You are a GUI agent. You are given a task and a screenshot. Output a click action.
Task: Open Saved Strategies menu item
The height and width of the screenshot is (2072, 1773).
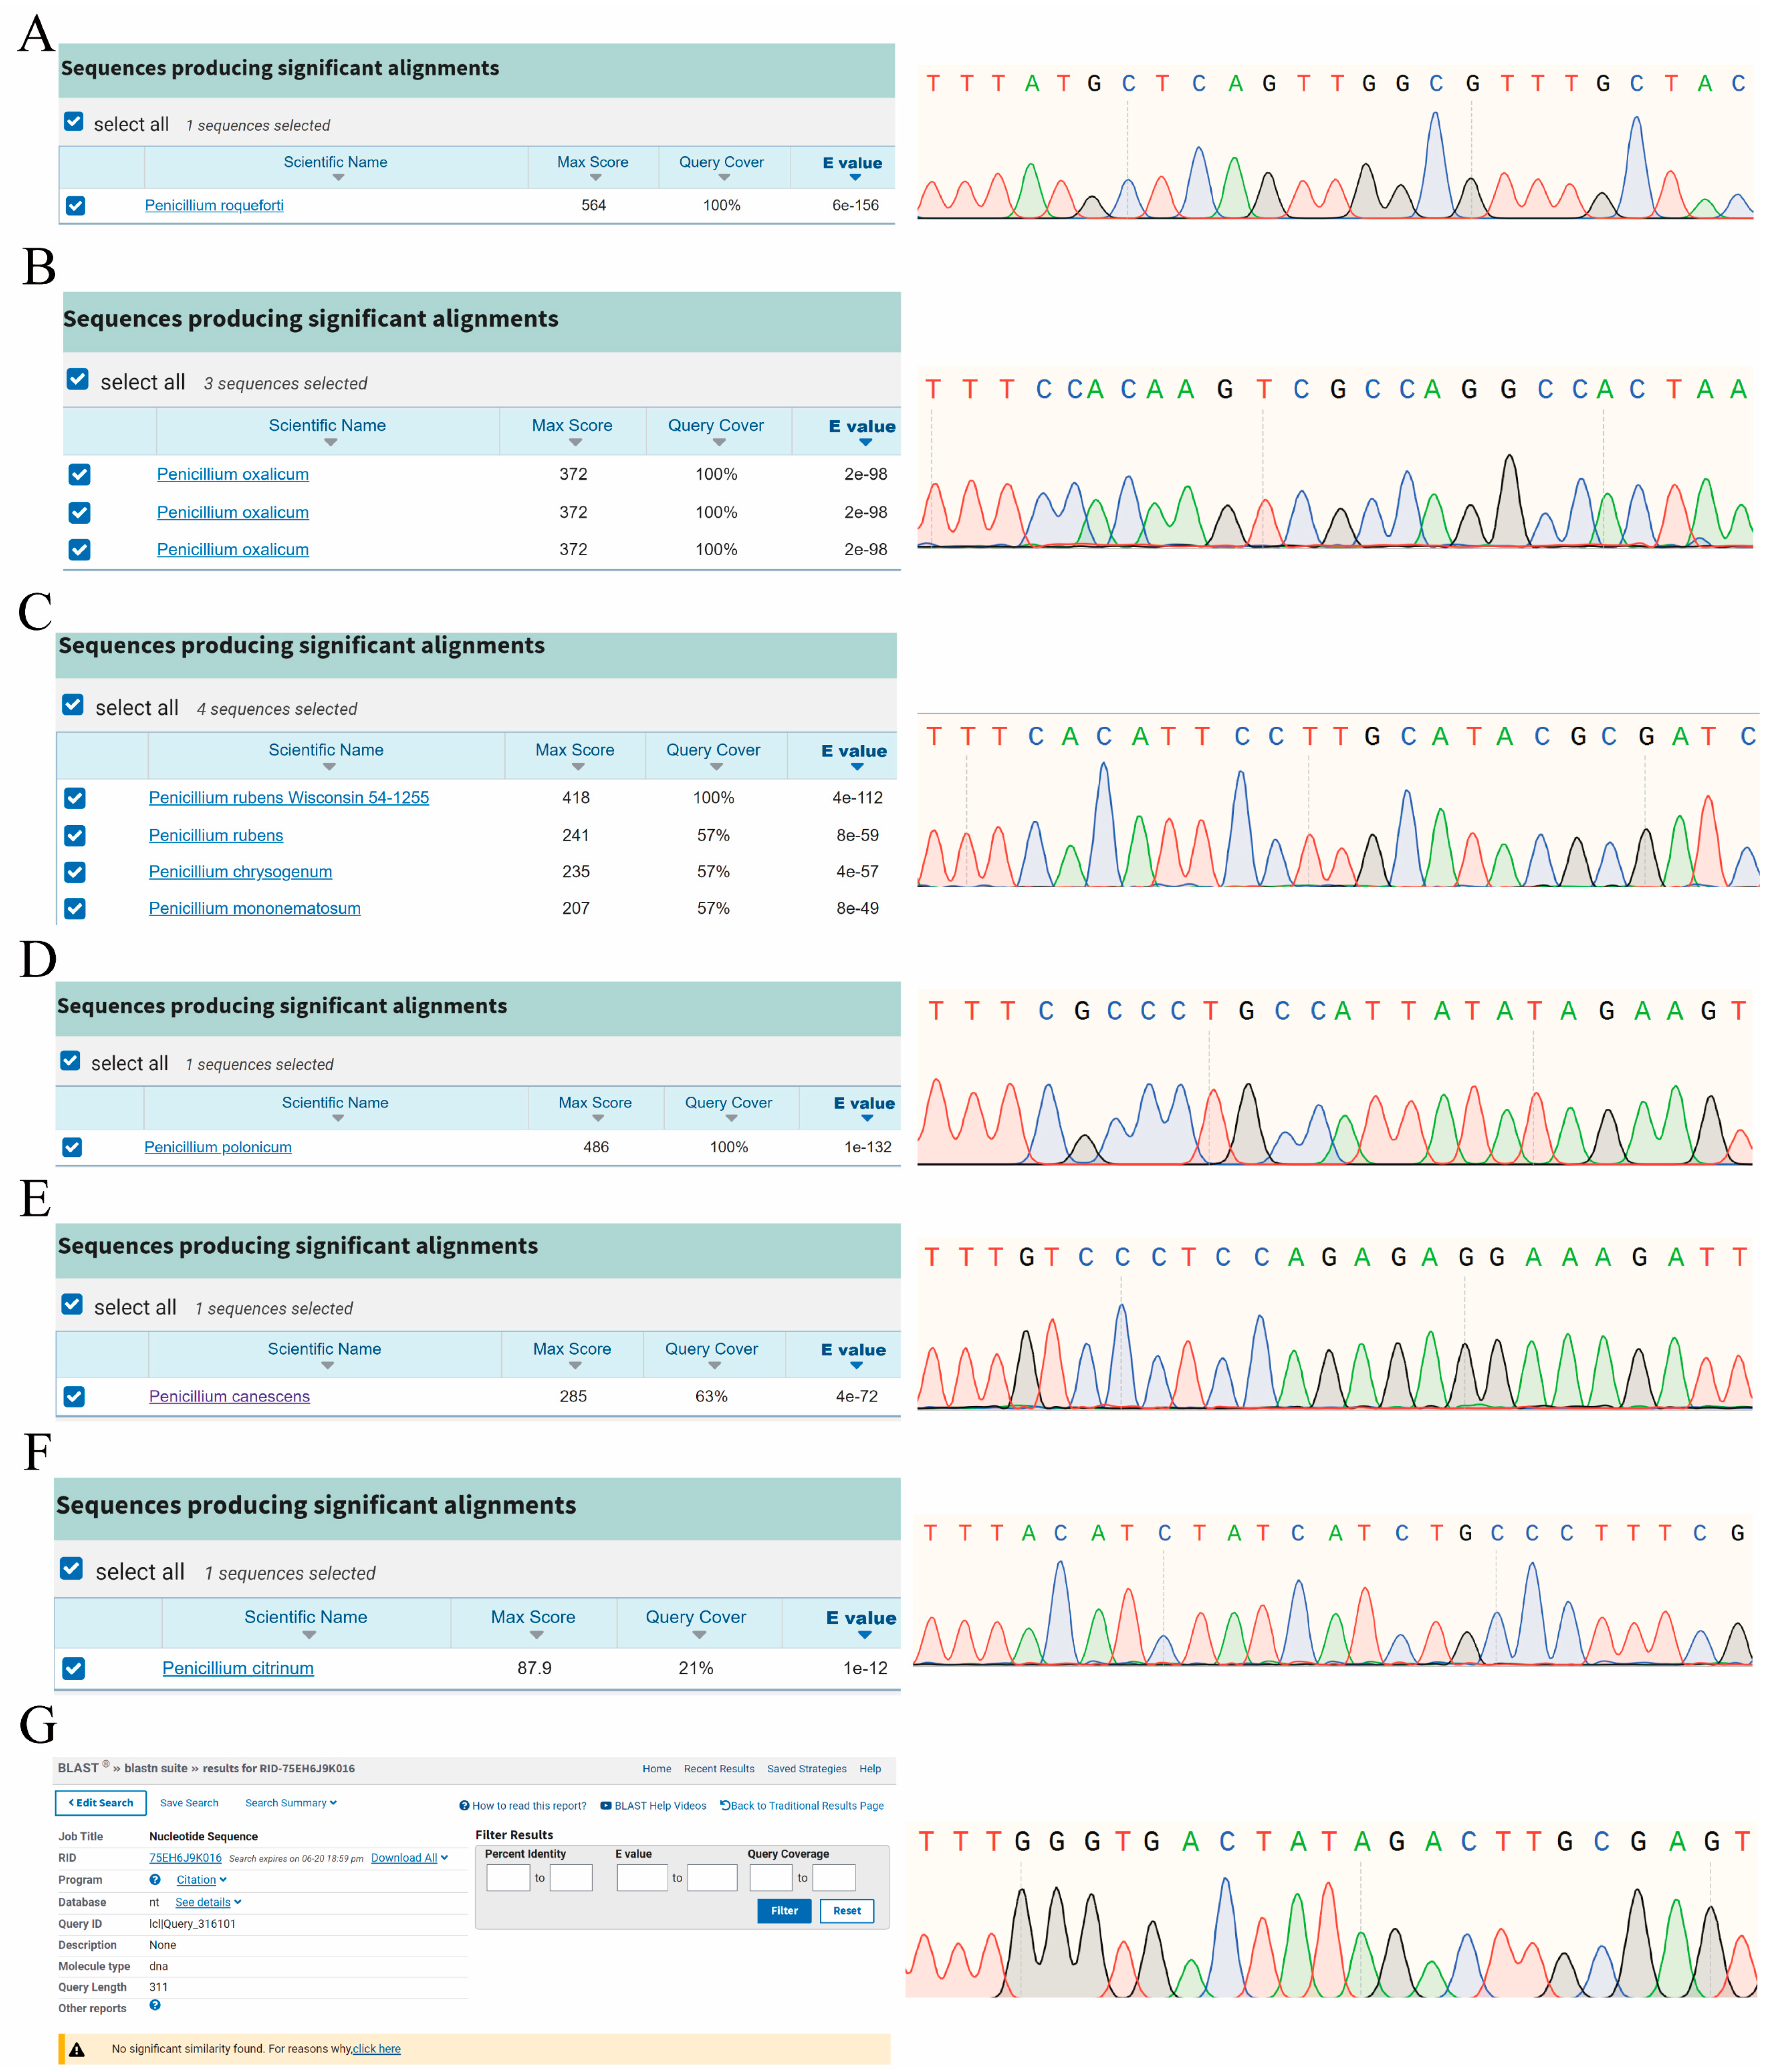point(806,1769)
